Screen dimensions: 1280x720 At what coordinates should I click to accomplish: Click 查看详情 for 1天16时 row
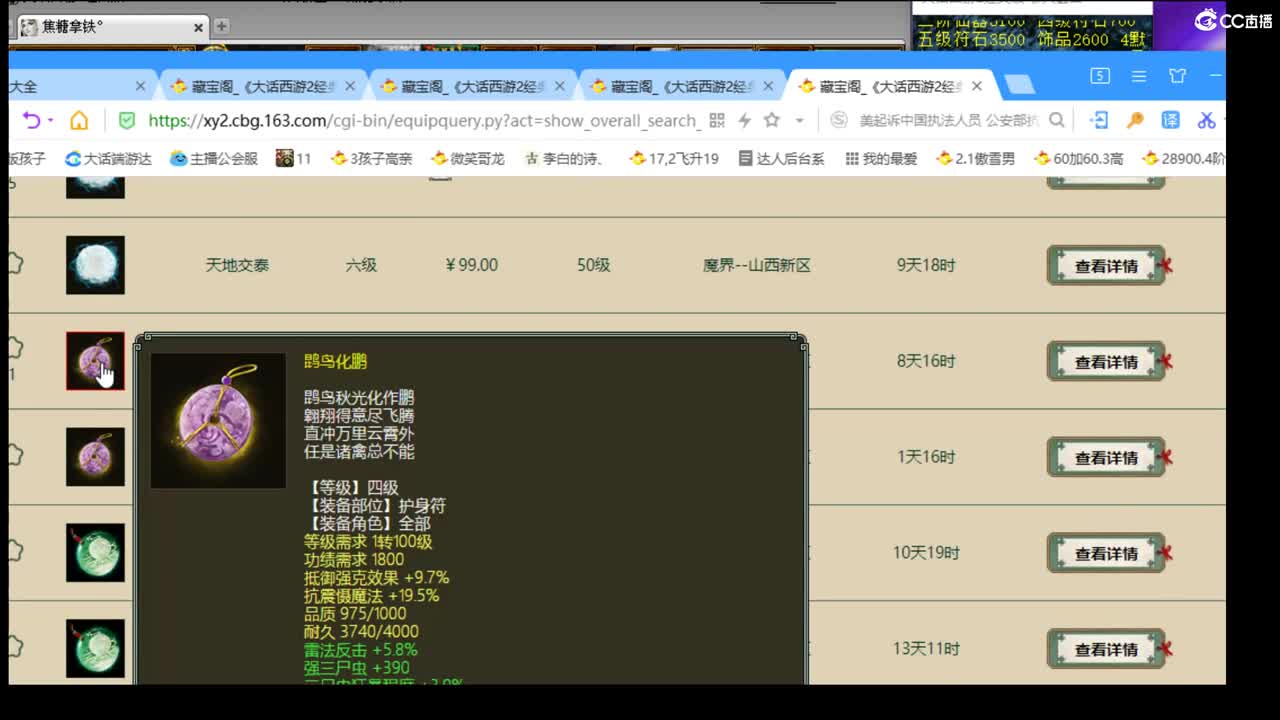click(x=1106, y=458)
